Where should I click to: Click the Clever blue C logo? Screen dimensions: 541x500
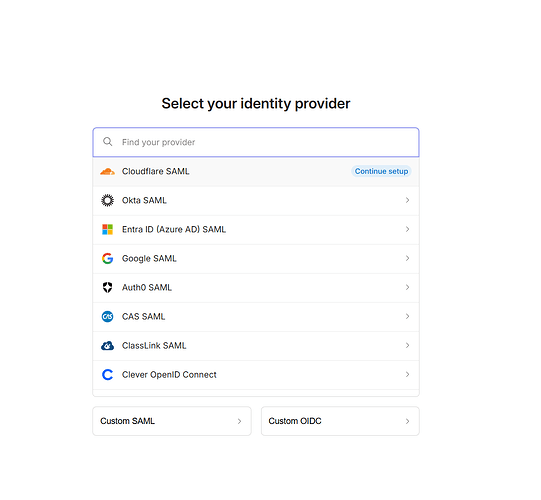[x=107, y=374]
